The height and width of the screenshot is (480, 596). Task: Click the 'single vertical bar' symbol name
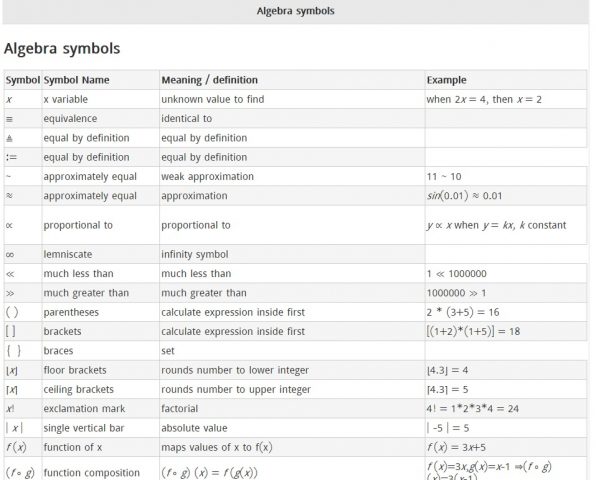tap(84, 428)
